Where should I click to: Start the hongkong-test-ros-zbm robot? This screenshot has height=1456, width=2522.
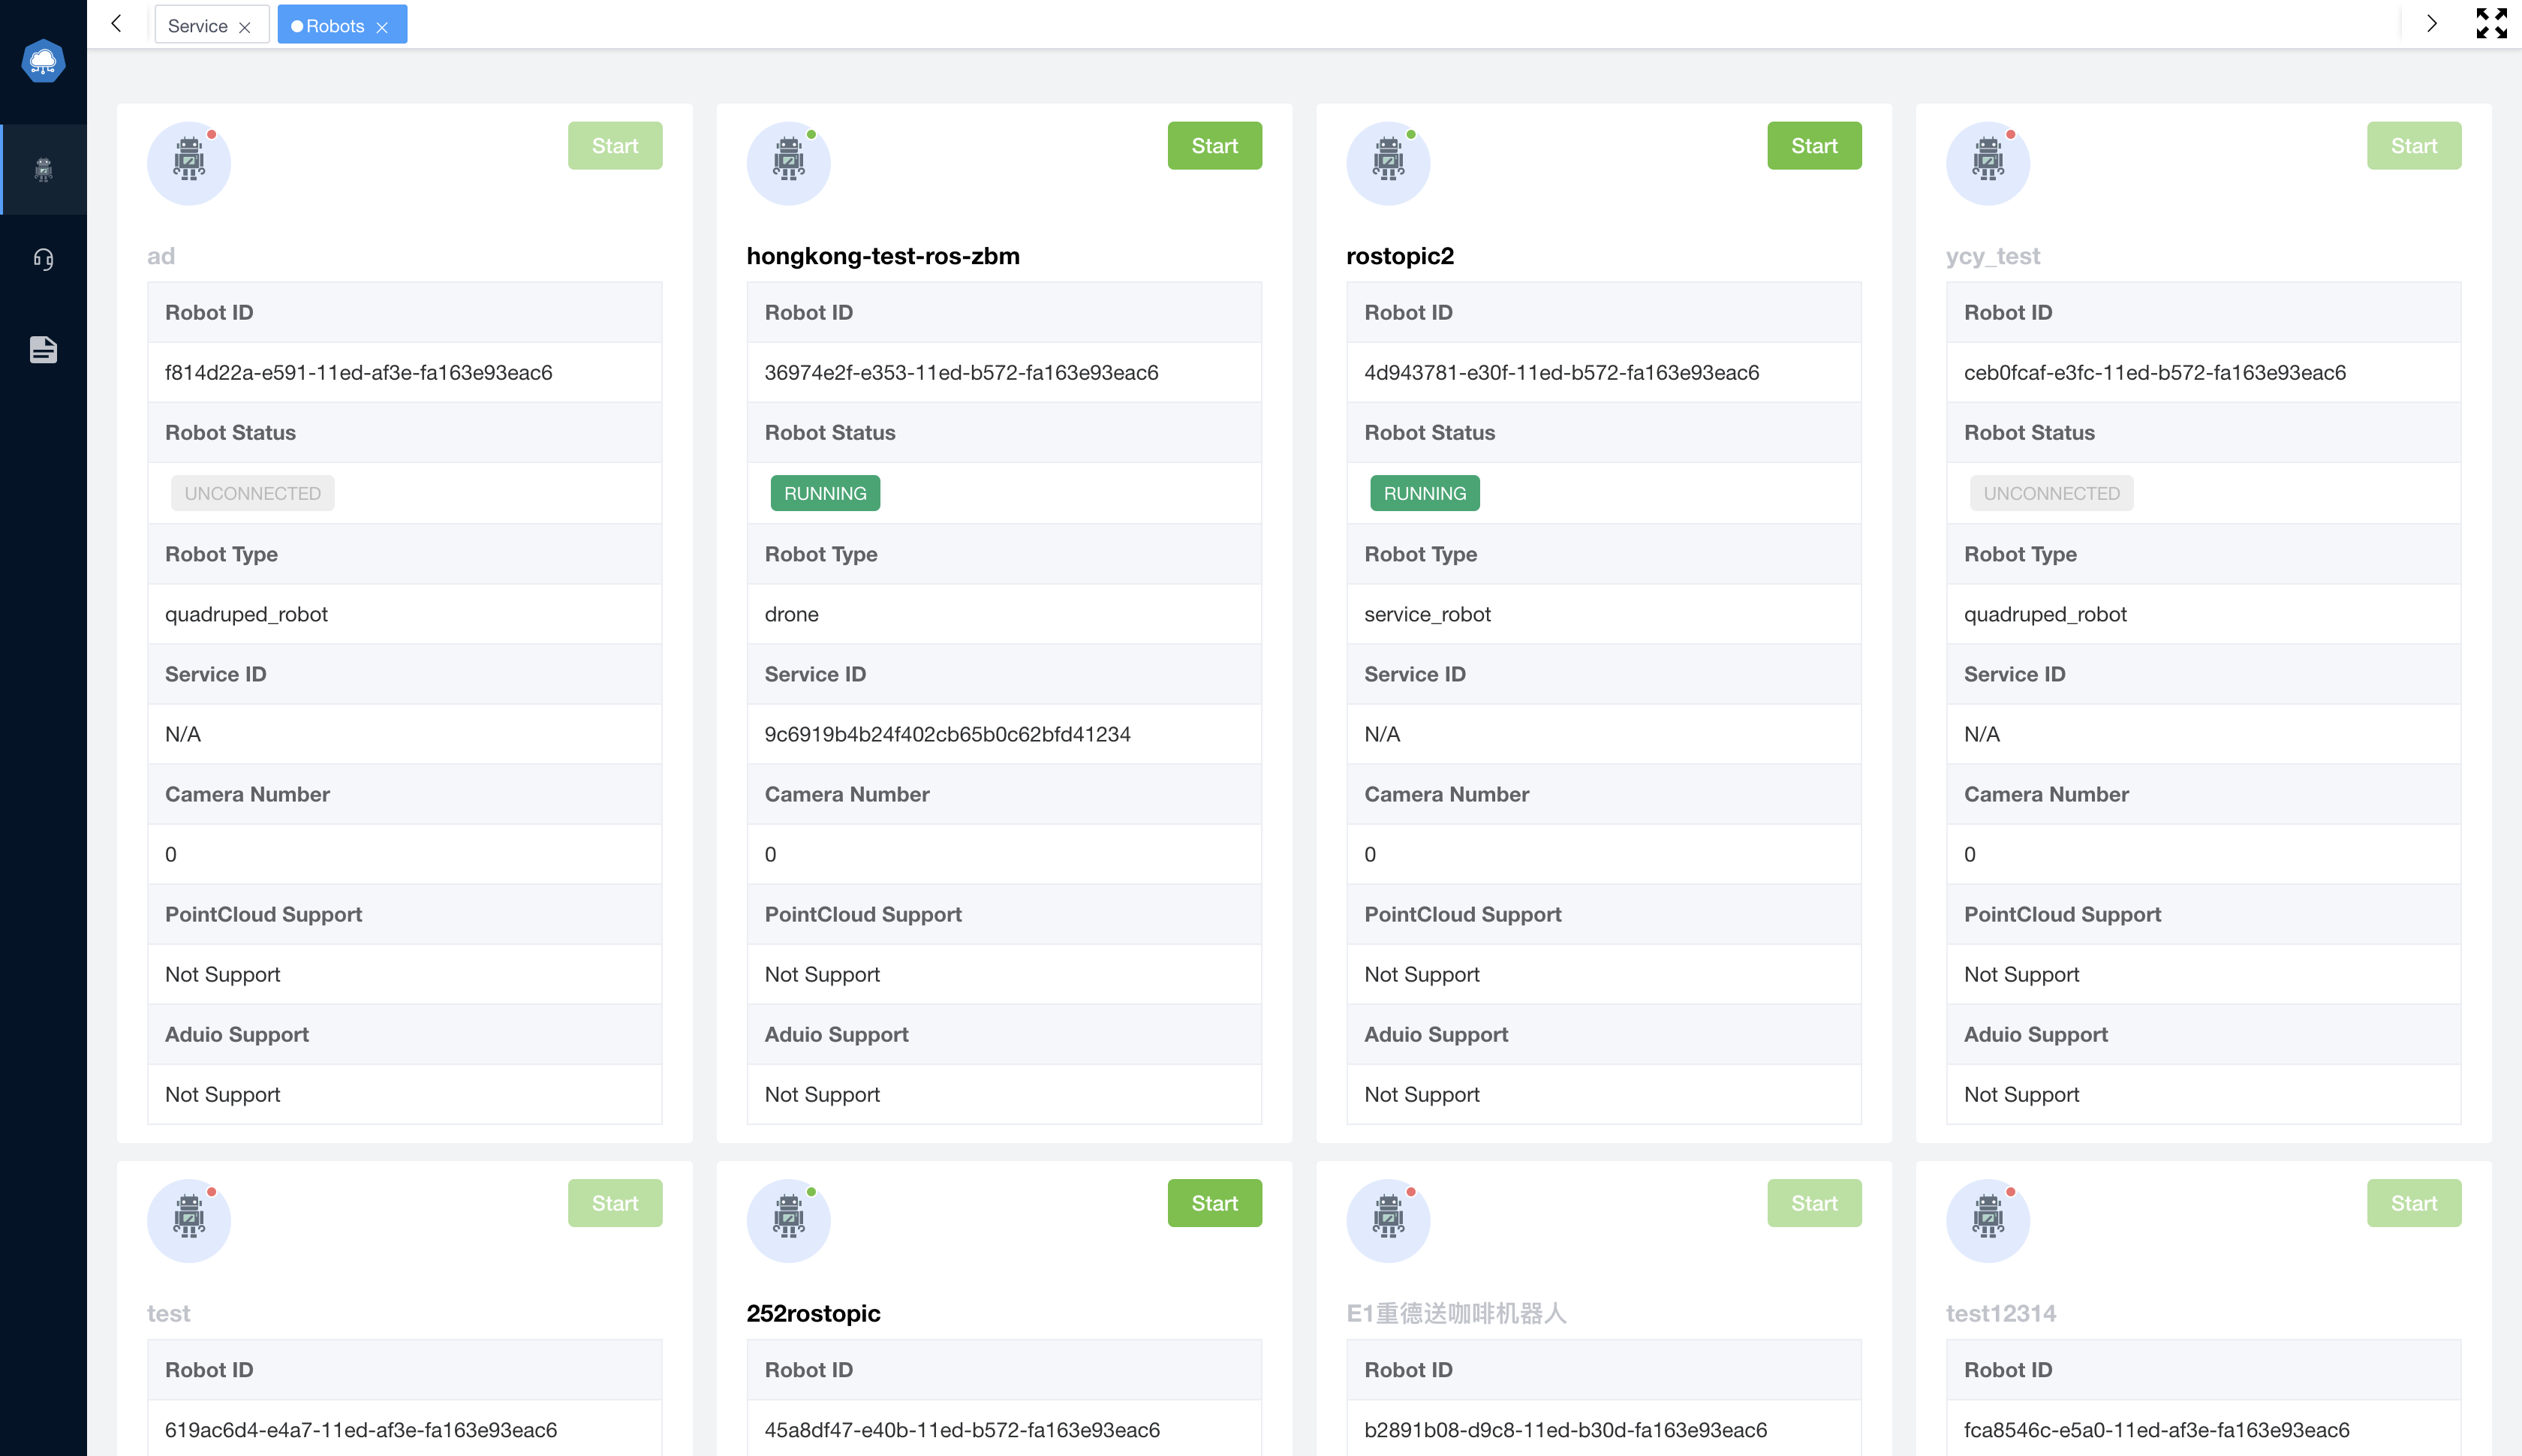[1214, 146]
